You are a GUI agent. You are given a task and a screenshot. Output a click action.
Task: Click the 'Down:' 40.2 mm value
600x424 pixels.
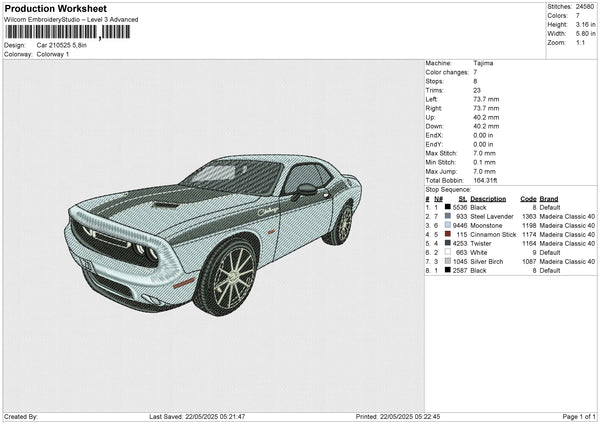coord(486,126)
